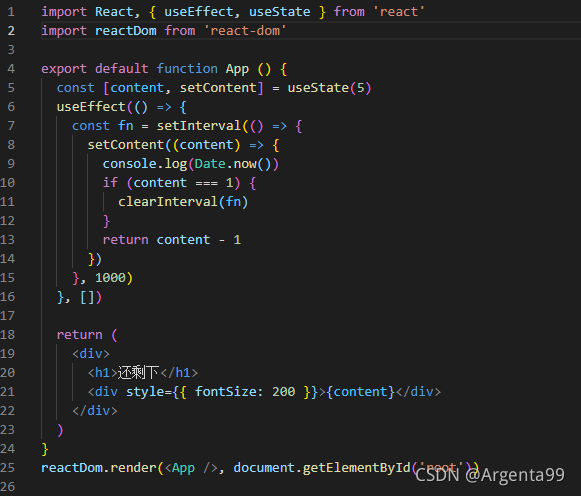Click line number 24 in the gutter
The width and height of the screenshot is (581, 496).
[x=7, y=449]
